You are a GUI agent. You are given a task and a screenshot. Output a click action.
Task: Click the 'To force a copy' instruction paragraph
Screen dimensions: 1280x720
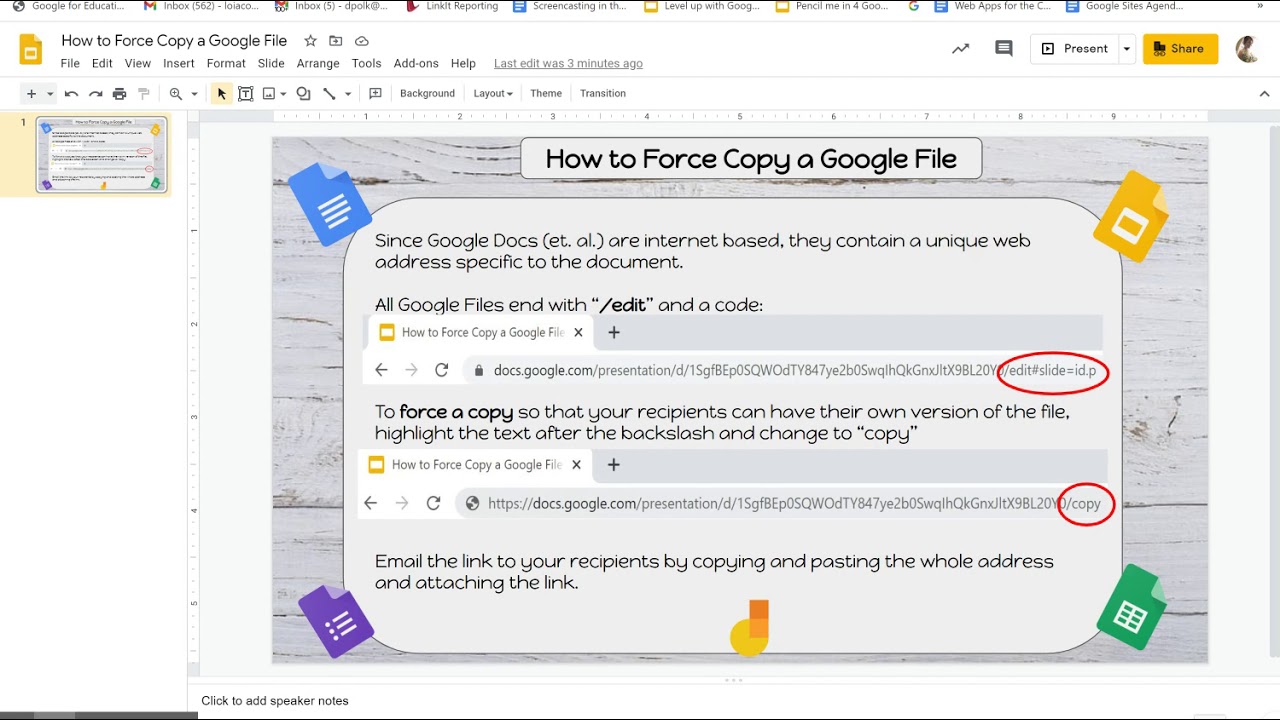(x=722, y=423)
